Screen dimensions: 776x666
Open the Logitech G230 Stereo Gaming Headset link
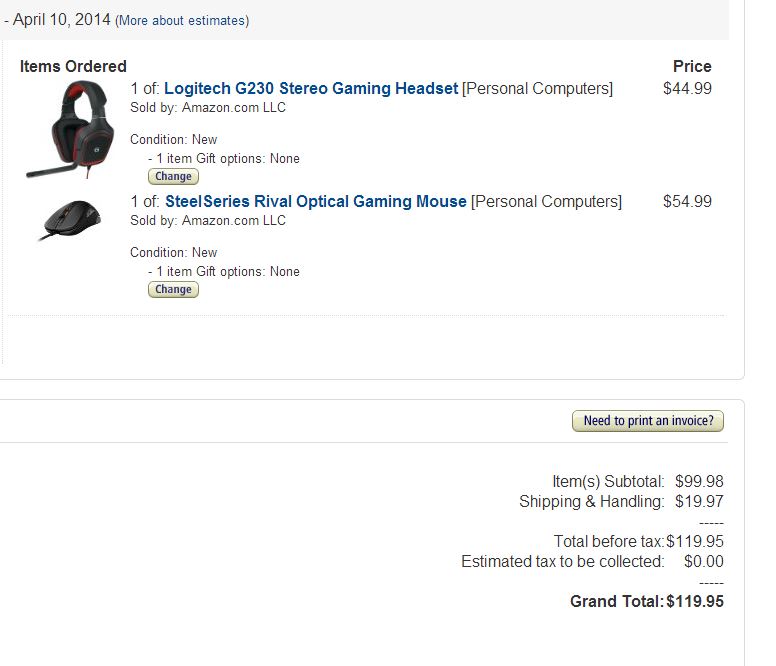pos(311,89)
